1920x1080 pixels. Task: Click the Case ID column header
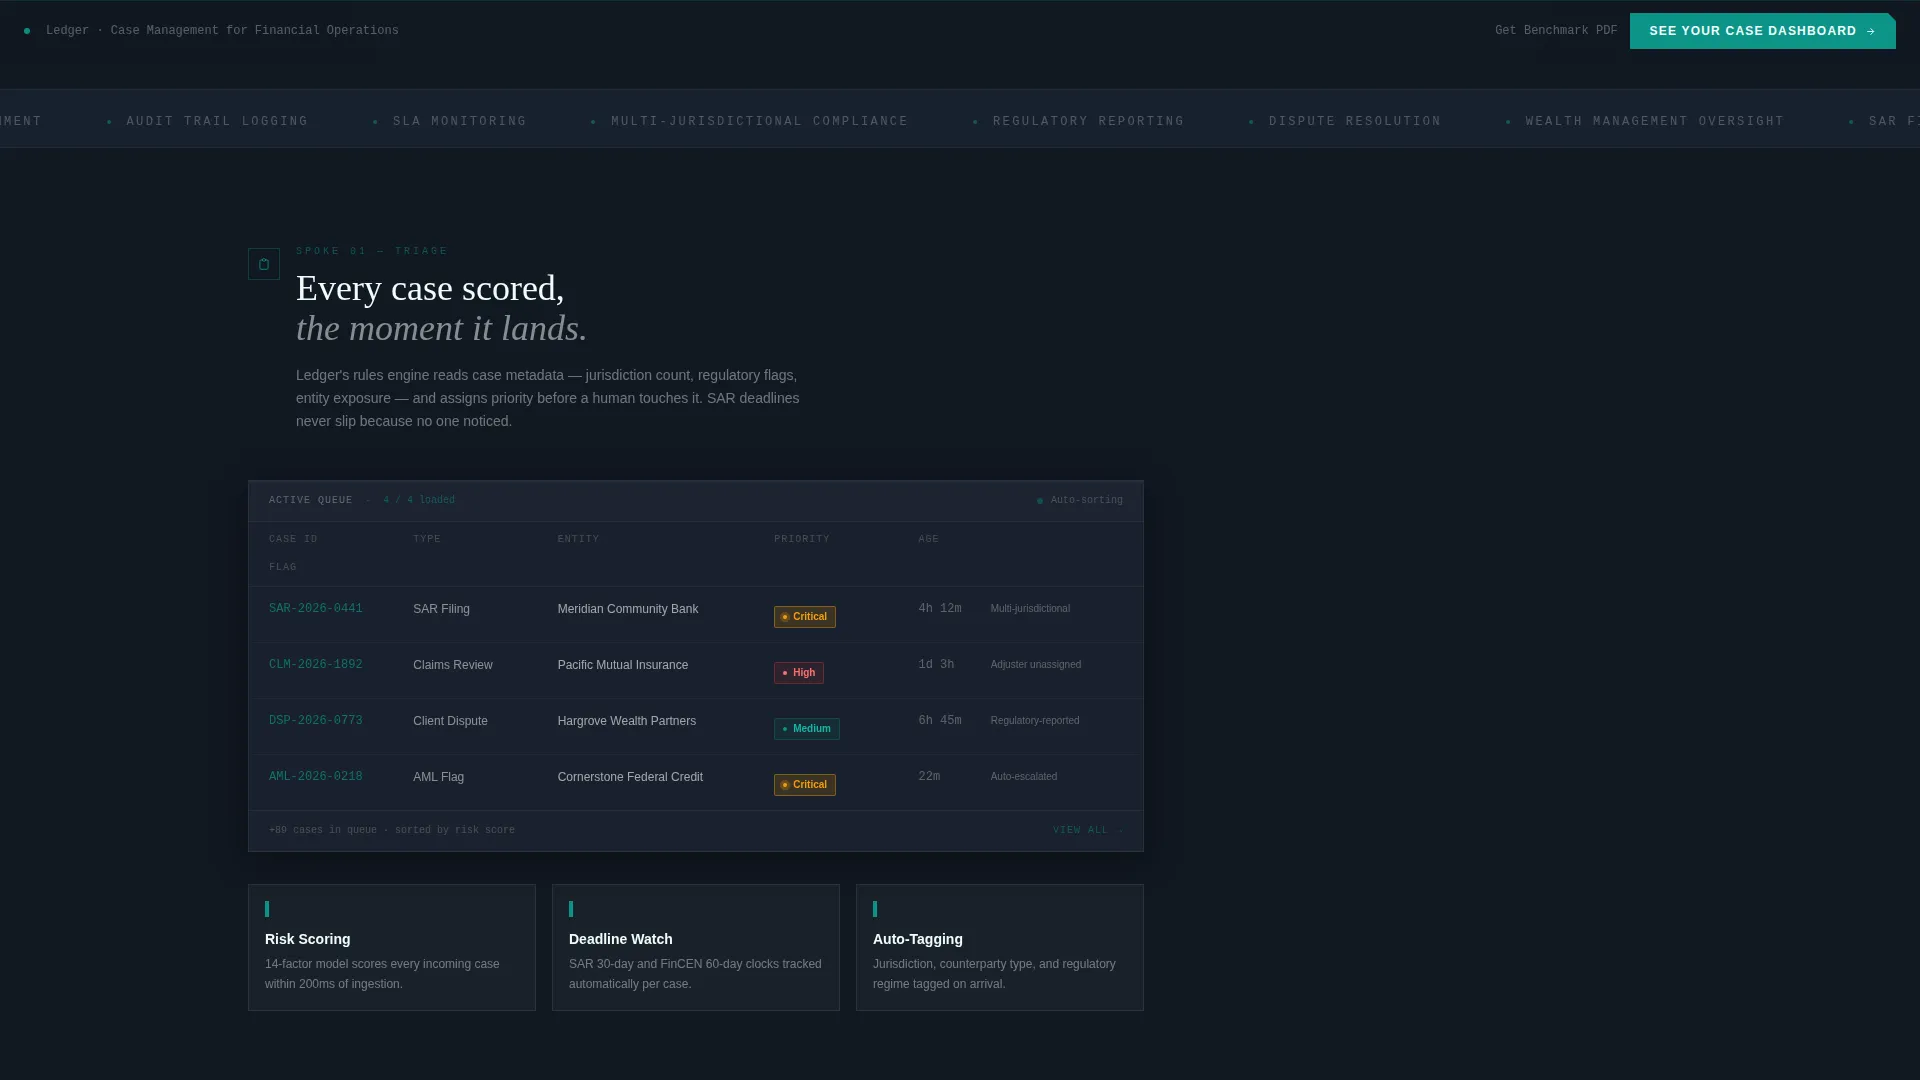(293, 540)
